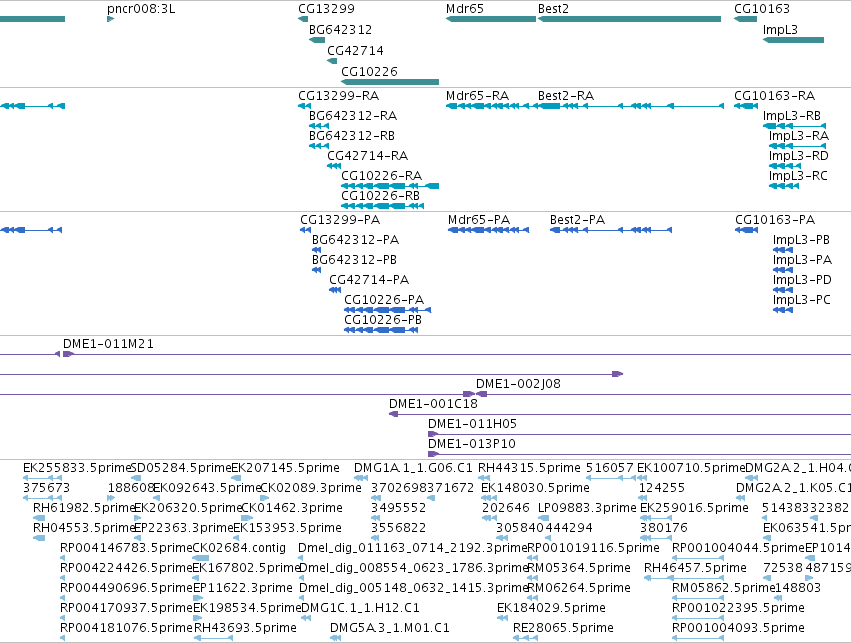Select EST RP001022395.5prime

tap(698, 619)
